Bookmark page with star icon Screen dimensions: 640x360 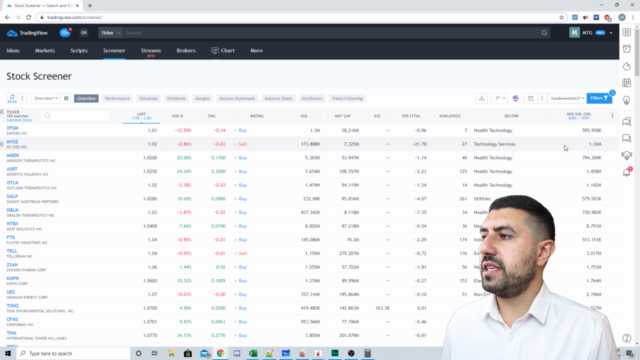pos(561,17)
